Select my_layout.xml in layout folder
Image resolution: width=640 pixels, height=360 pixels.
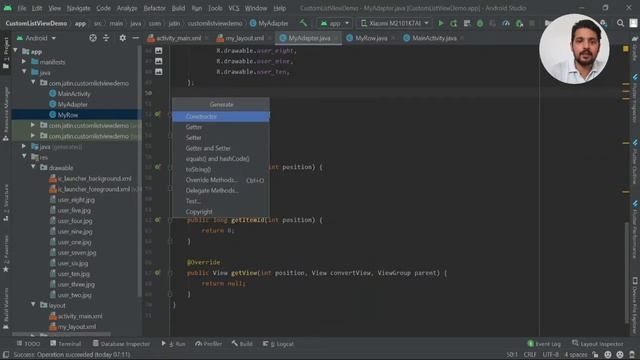pyautogui.click(x=77, y=327)
